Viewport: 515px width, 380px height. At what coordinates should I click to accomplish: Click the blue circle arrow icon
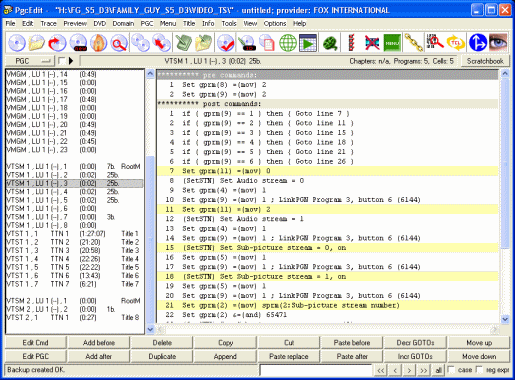(478, 43)
